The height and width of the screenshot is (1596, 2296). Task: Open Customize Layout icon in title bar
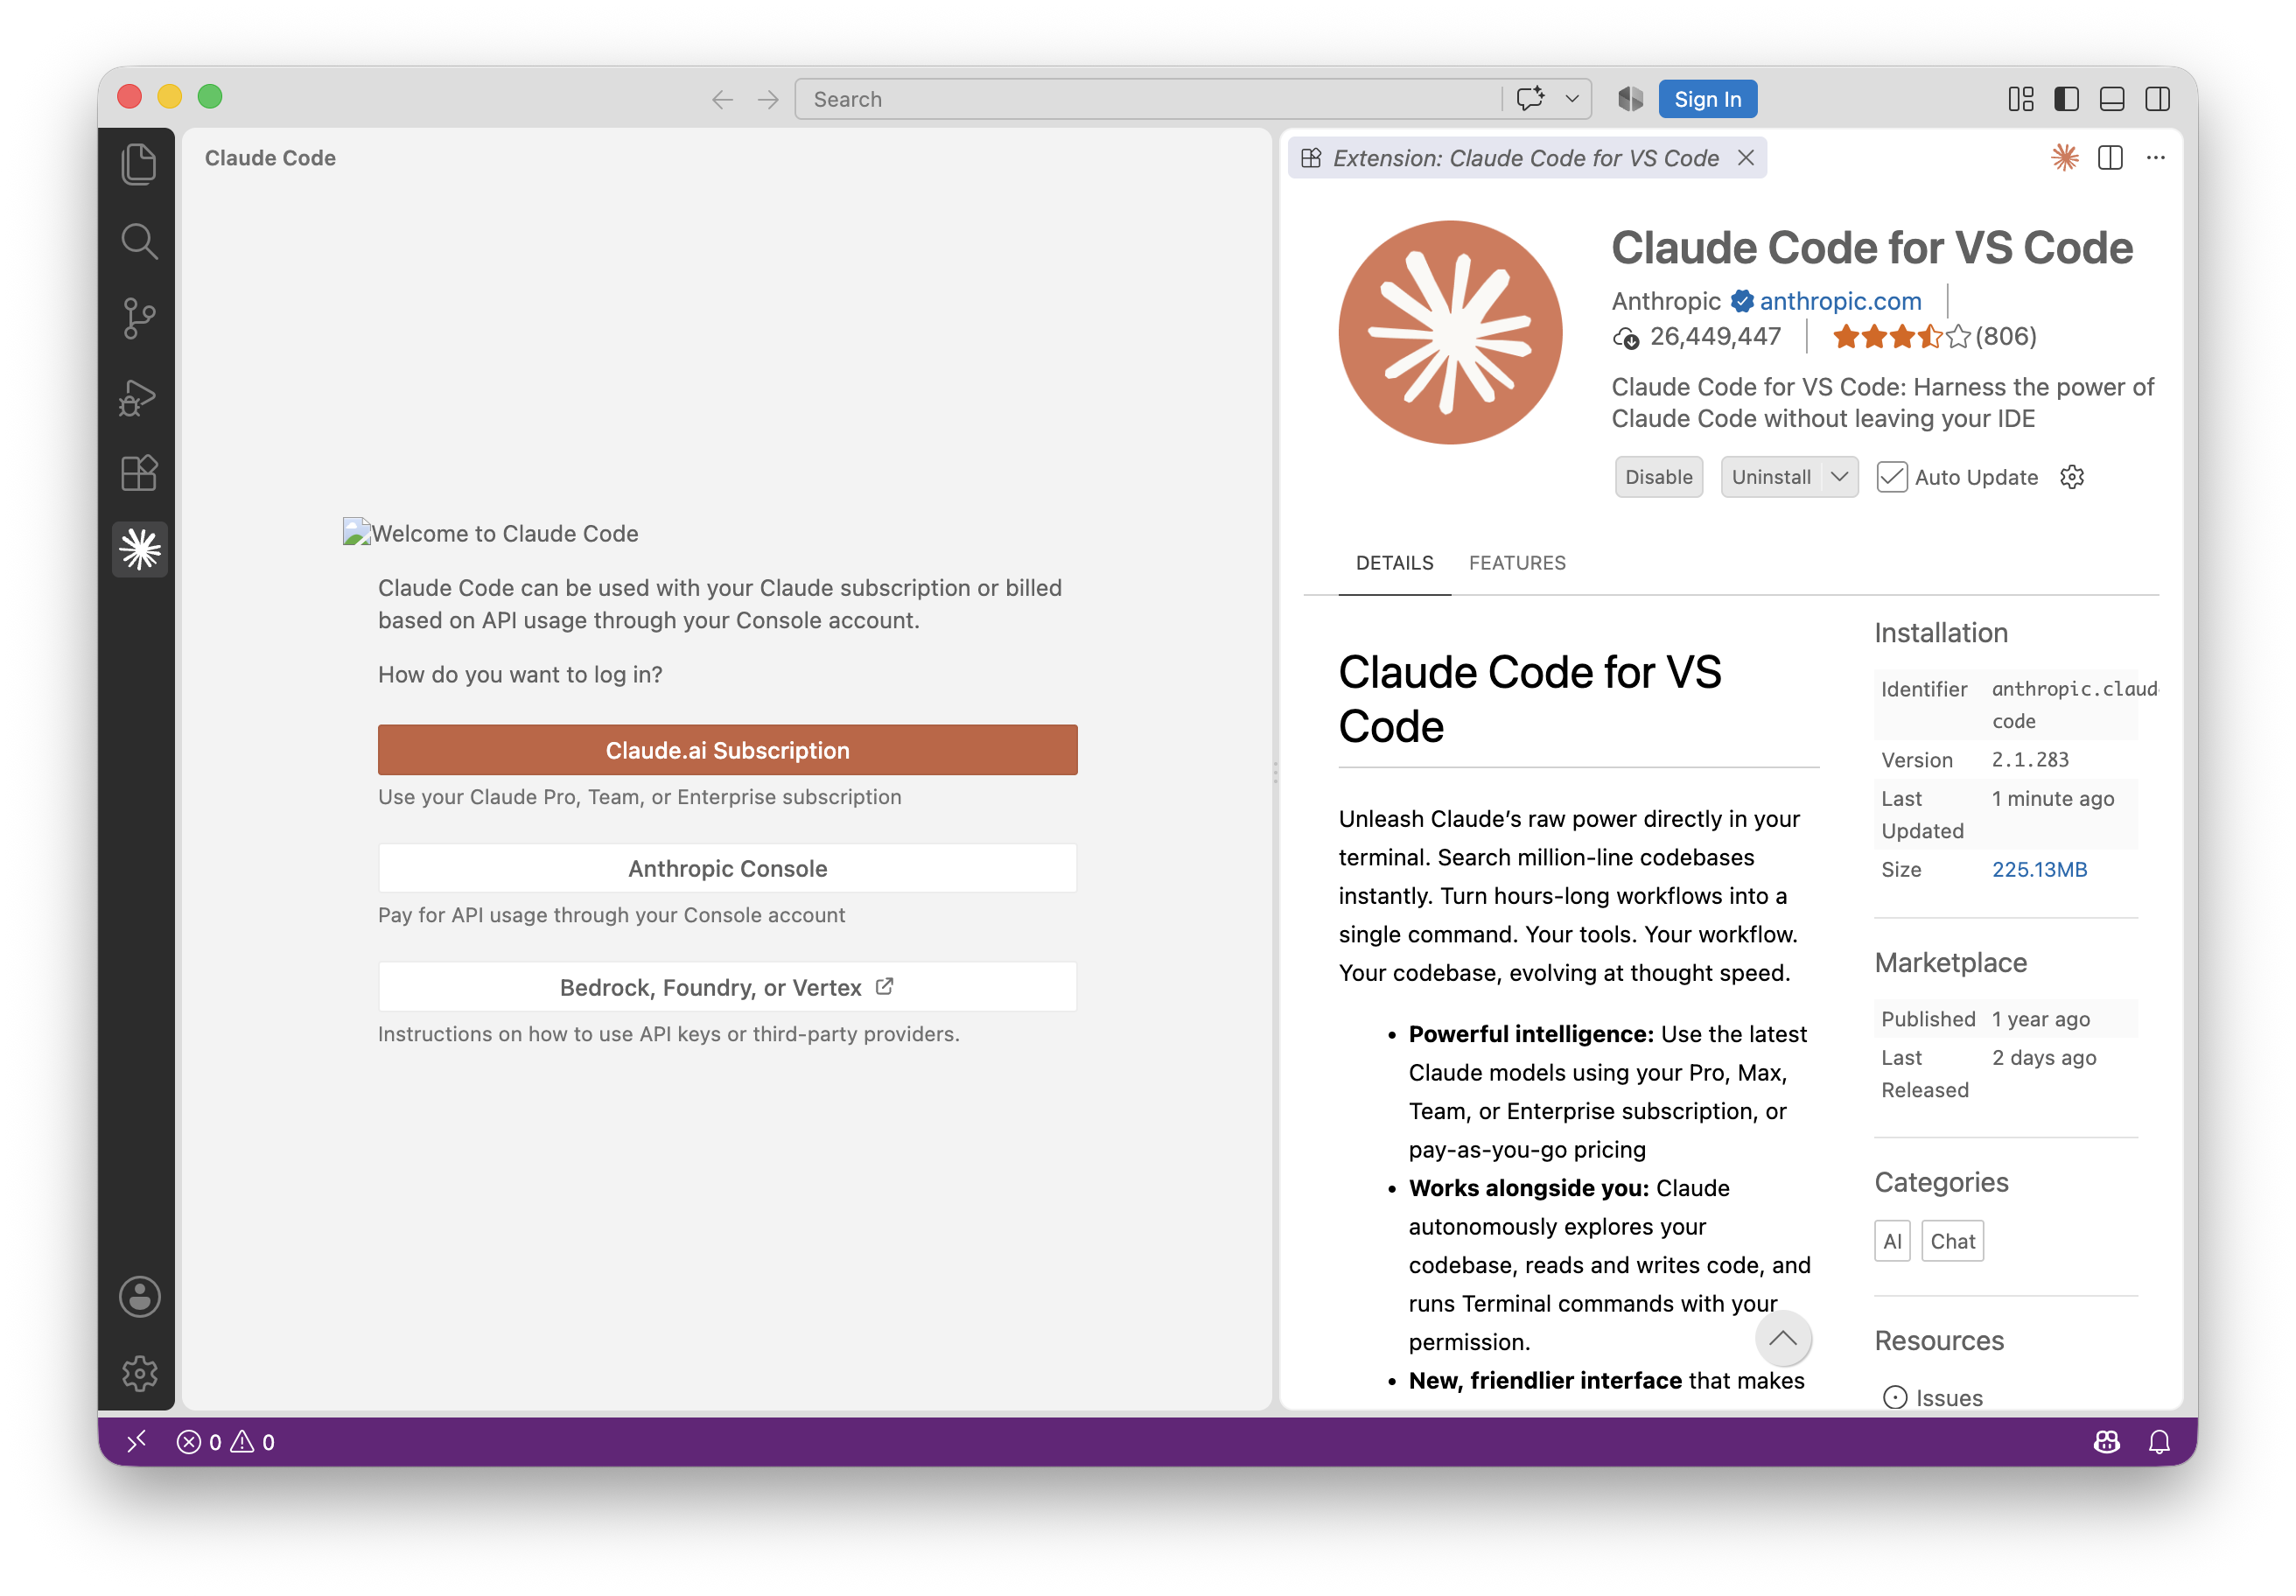pos(2021,99)
